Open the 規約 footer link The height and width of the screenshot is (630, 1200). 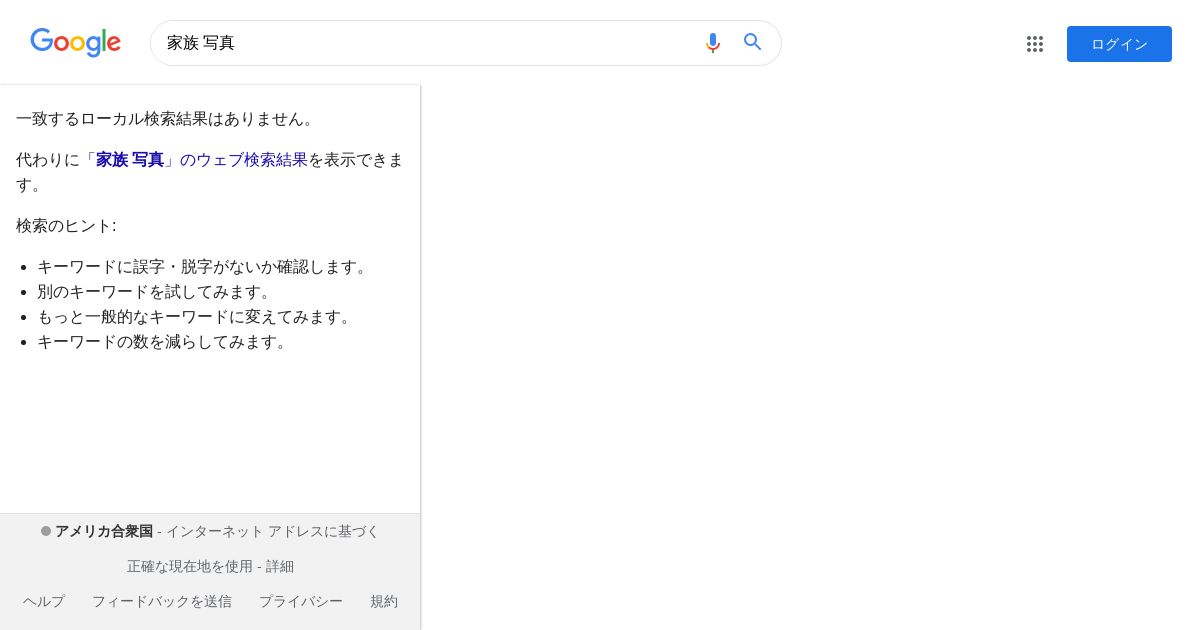[384, 601]
